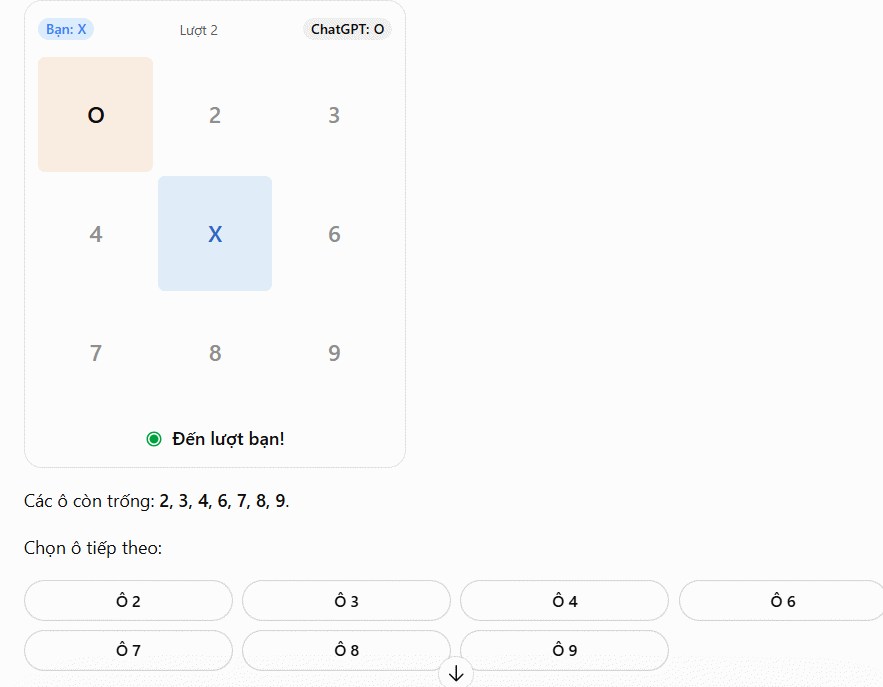The height and width of the screenshot is (687, 883).
Task: Choose the "Ô 6" button
Action: tap(782, 601)
